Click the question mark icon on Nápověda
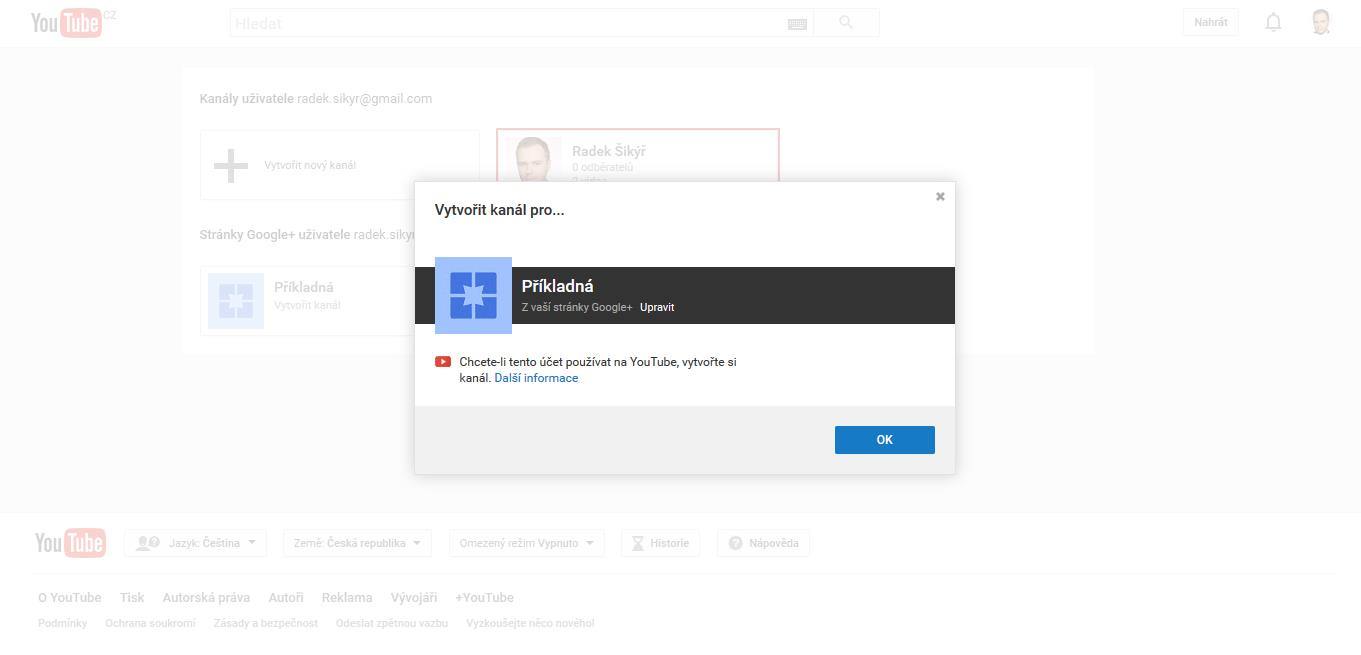1361x655 pixels. pos(736,543)
